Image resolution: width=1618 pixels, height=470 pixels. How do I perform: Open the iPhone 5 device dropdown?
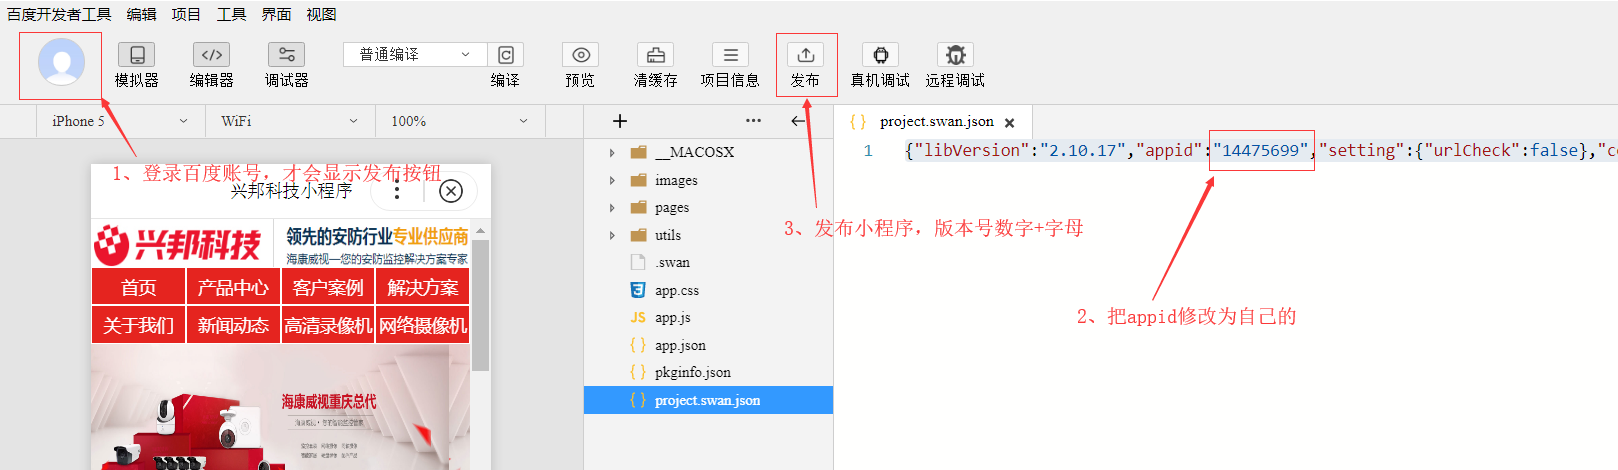119,121
